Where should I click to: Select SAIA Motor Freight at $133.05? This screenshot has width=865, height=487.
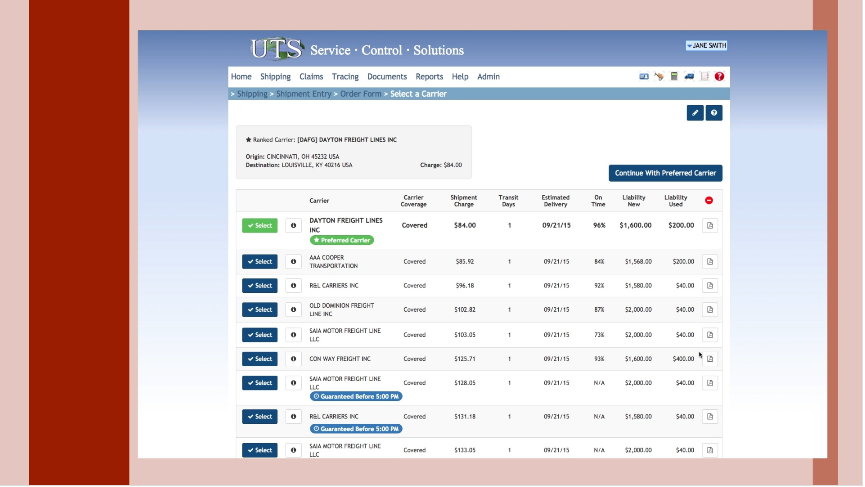[x=260, y=450]
